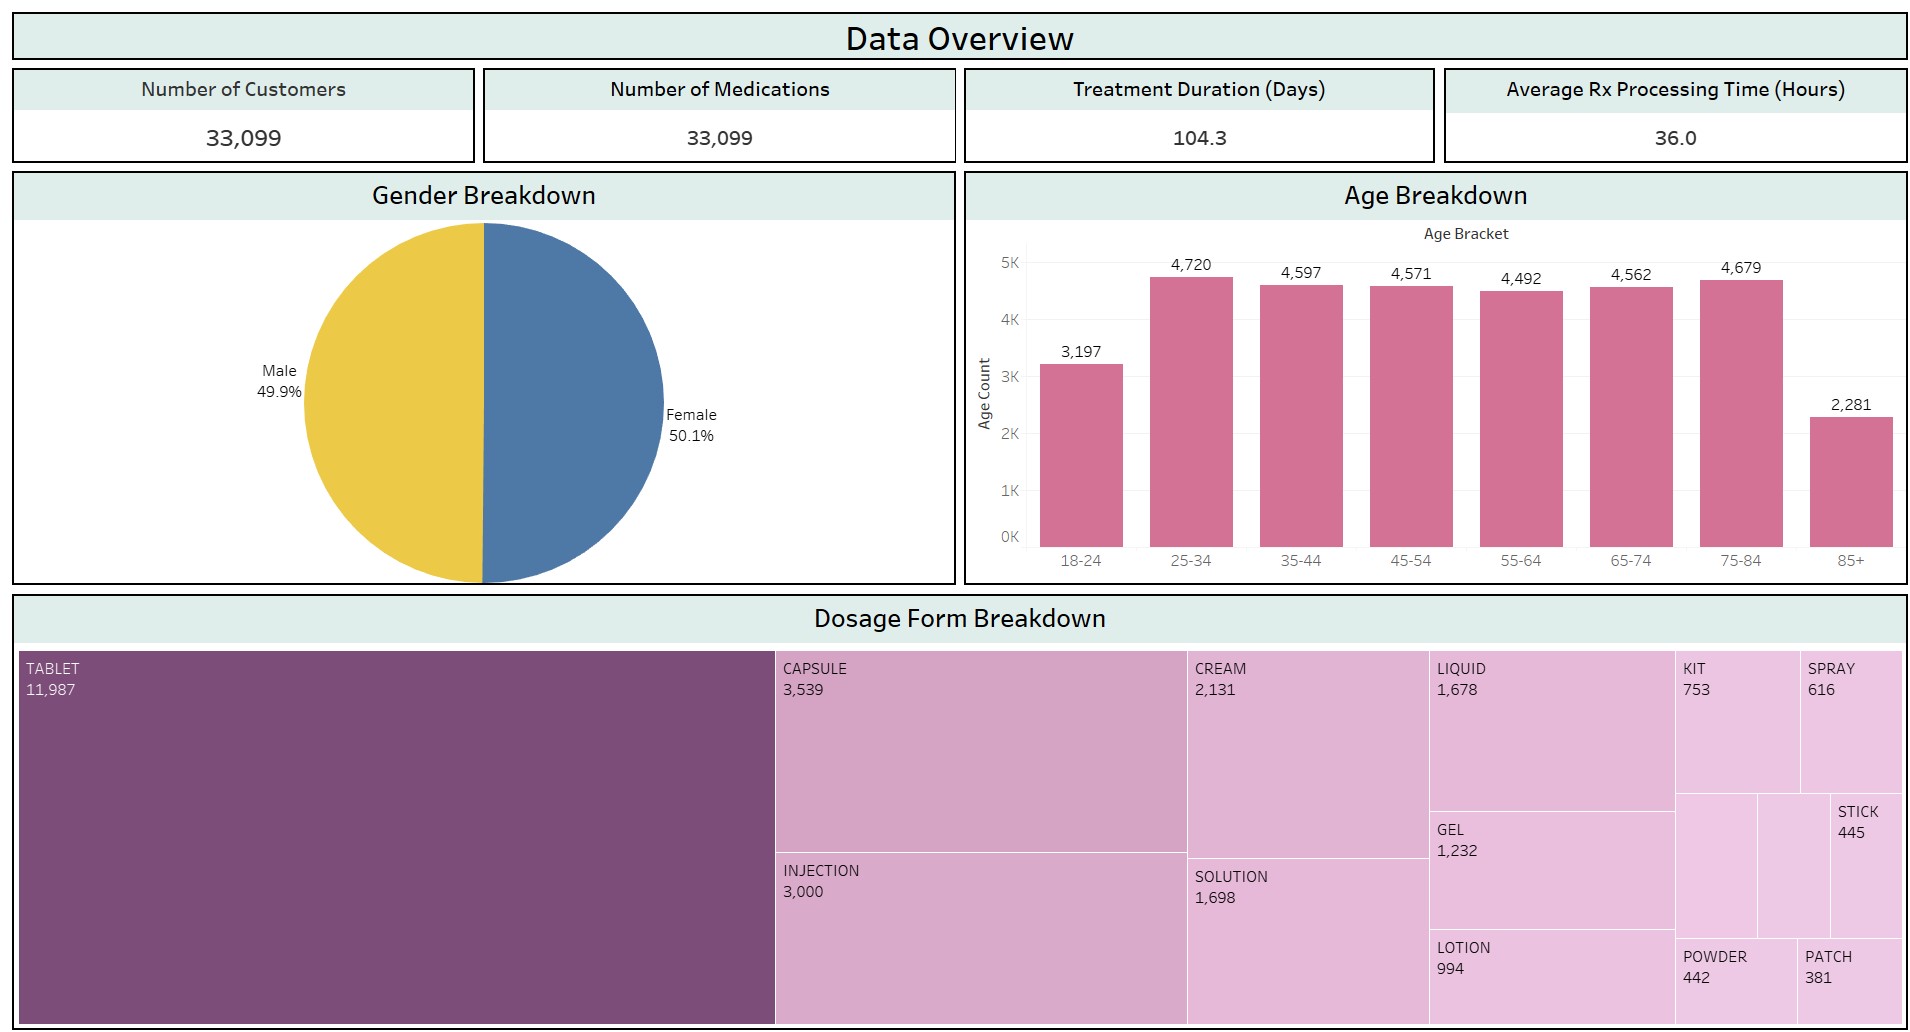Click the yellow Male pie slice
This screenshot has height=1032, width=1910.
tap(394, 402)
